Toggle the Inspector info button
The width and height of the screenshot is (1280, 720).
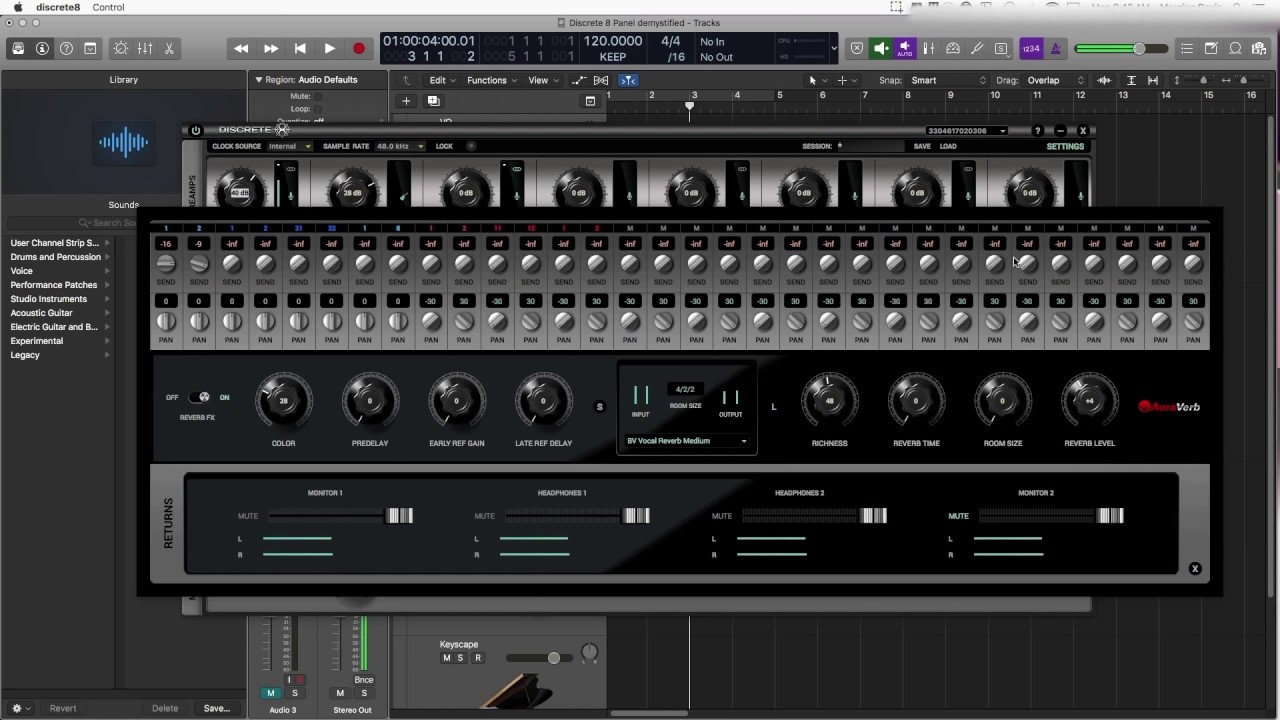click(42, 48)
